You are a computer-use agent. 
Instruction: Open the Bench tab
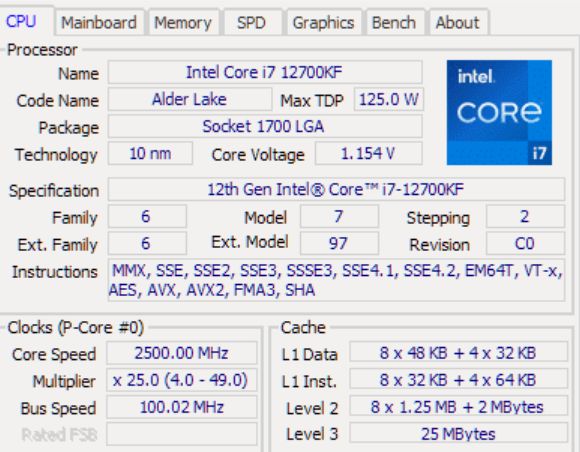pos(394,23)
